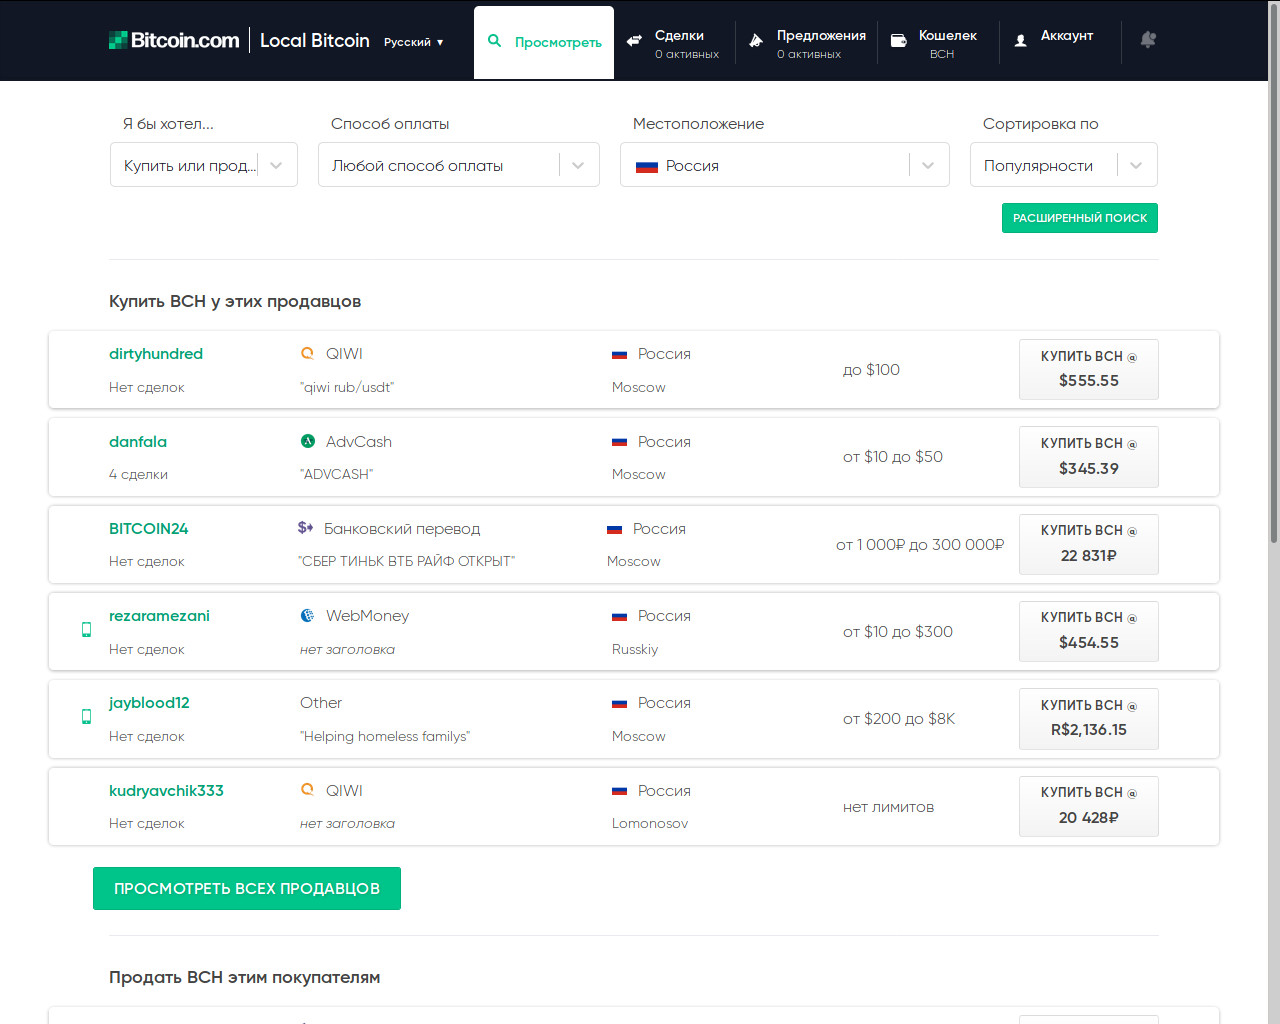
Task: Click ПРОСМОТРЕТЬ ВСЕХ ПРОДАВЦОВ button
Action: pyautogui.click(x=247, y=888)
